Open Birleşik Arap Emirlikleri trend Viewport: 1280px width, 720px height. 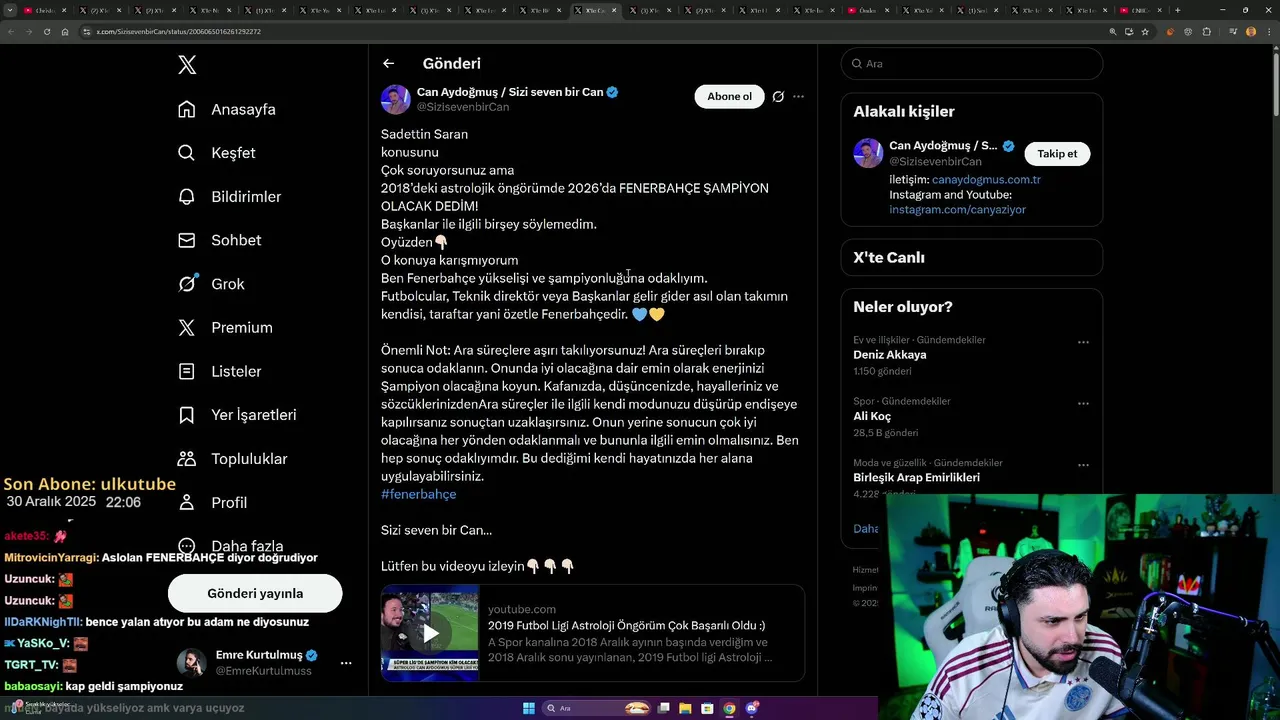point(916,477)
